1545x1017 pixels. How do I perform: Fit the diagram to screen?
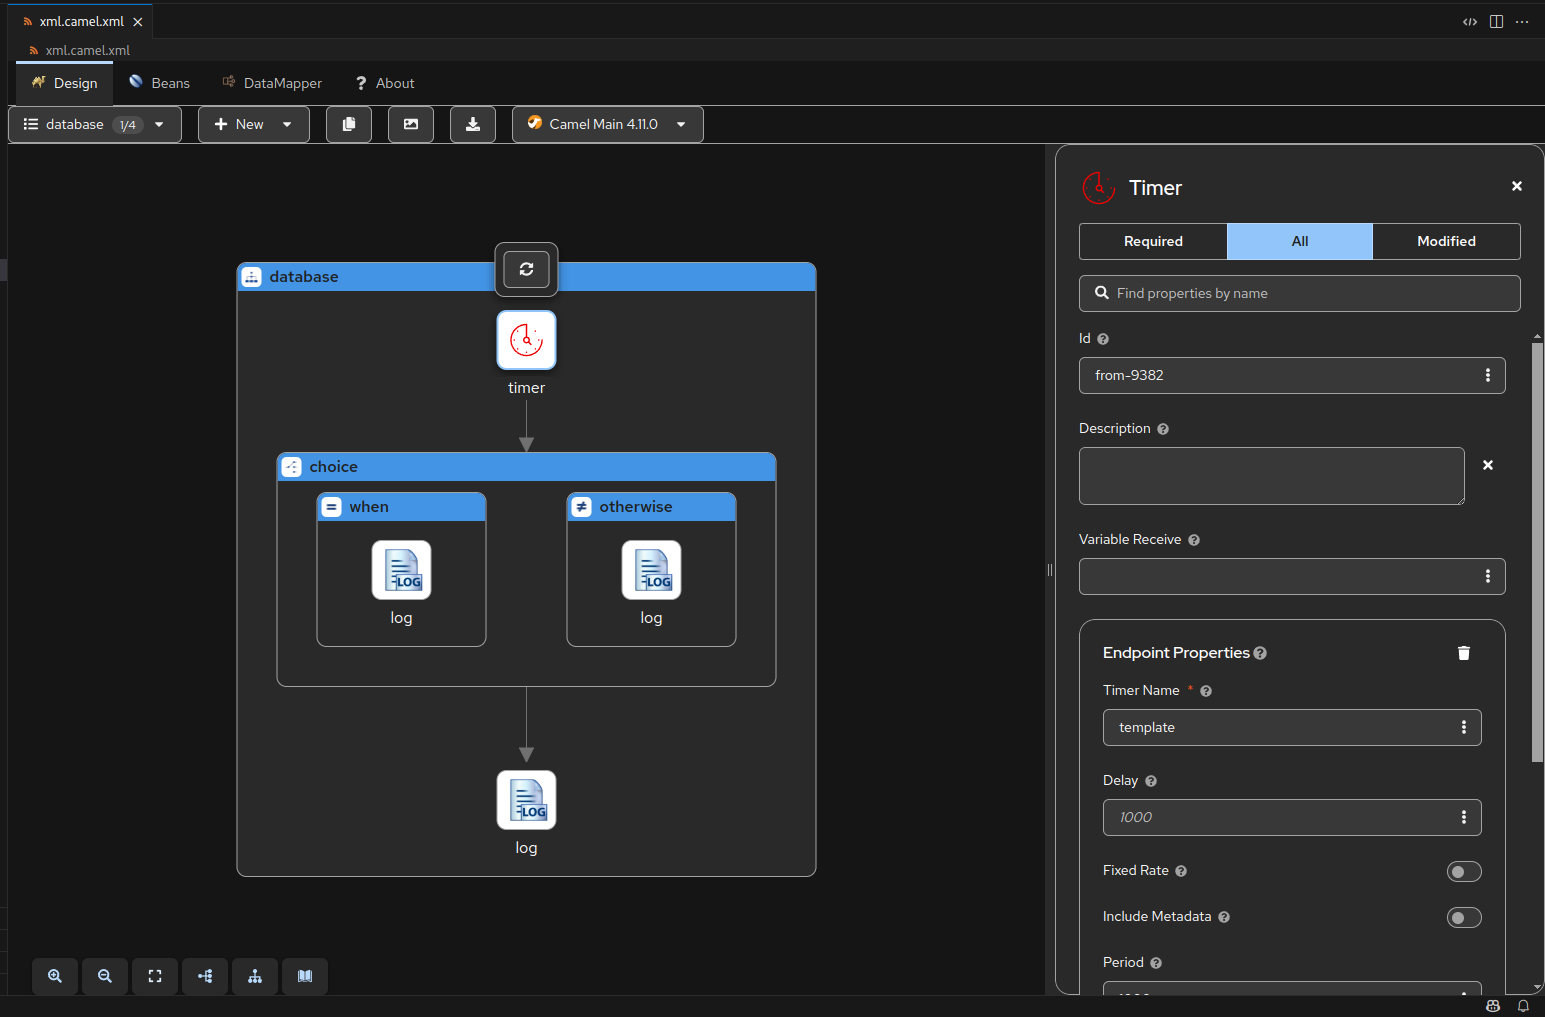(x=155, y=976)
